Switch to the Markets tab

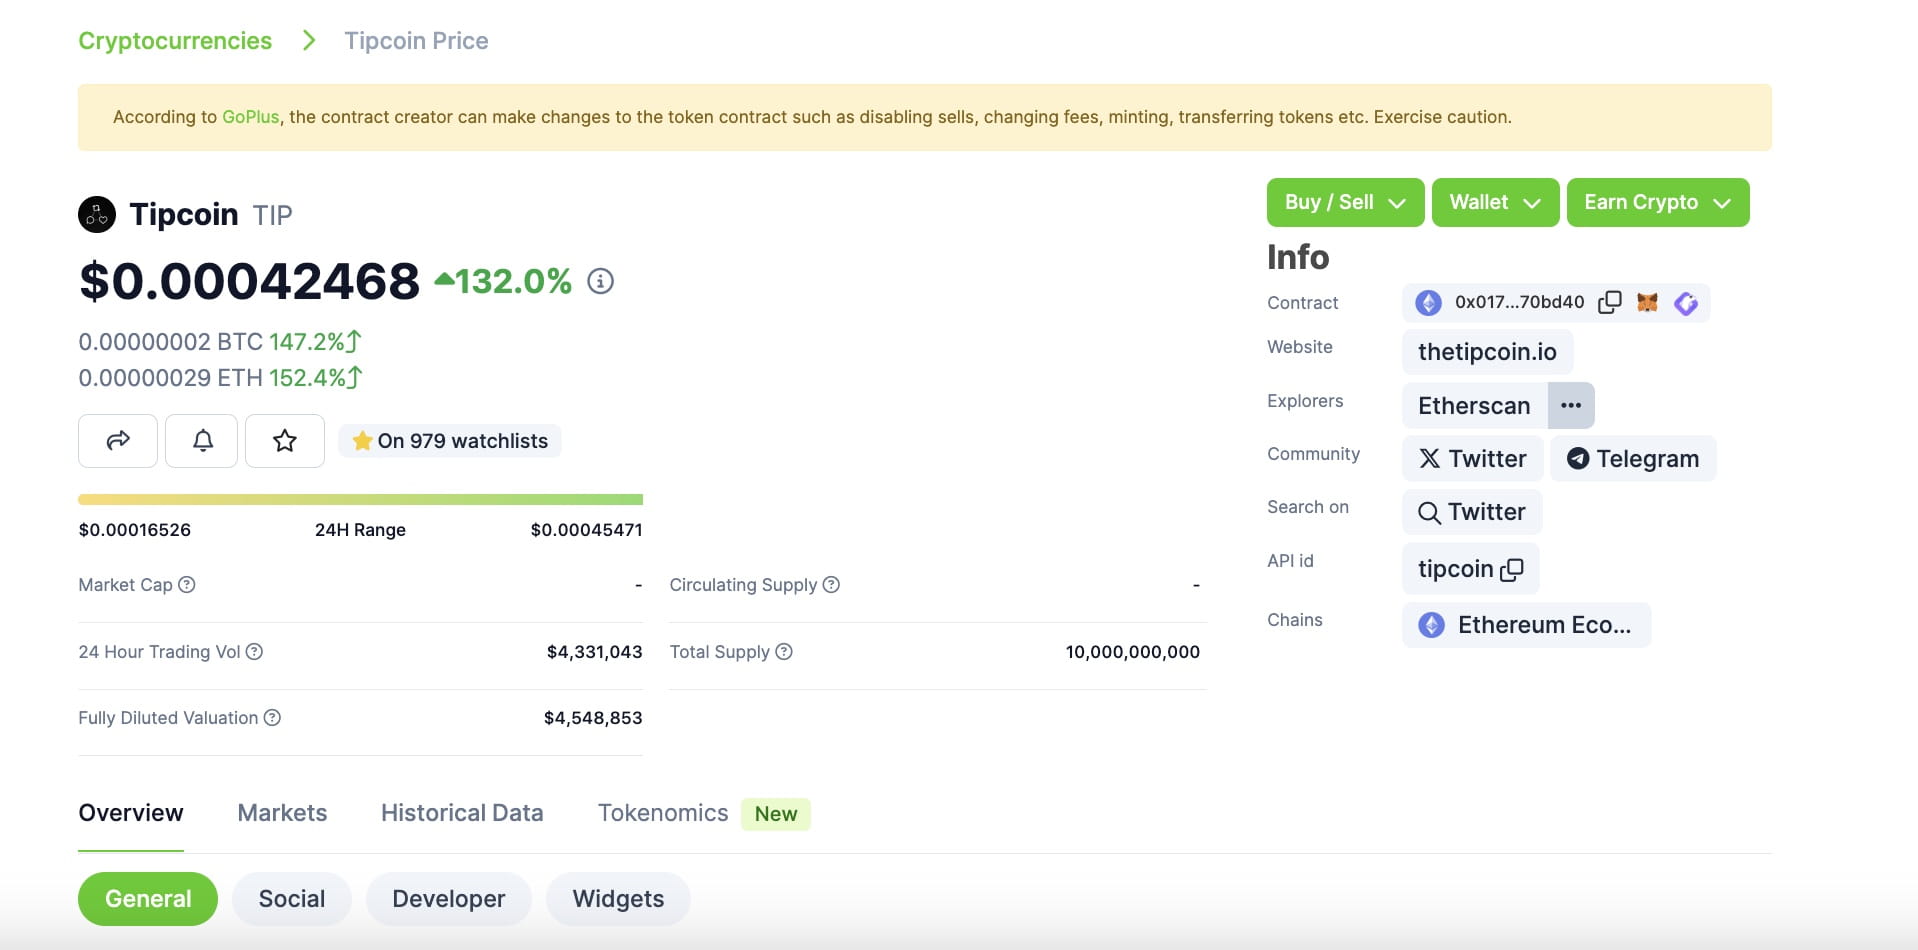[x=282, y=812]
